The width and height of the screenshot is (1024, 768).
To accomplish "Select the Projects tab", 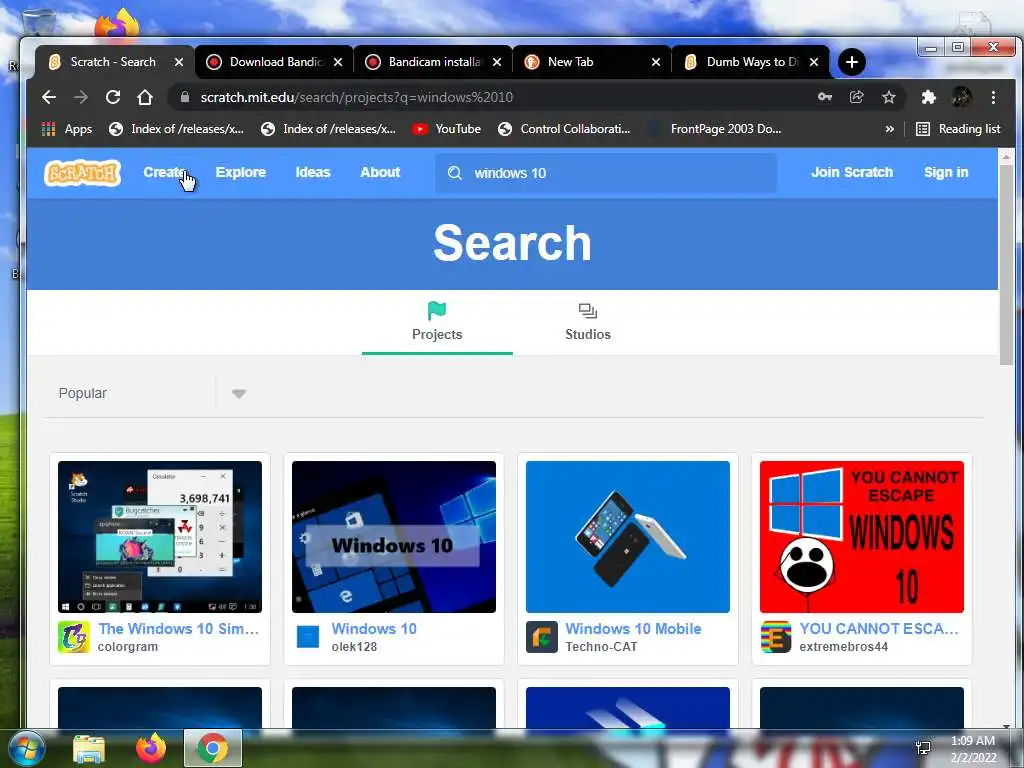I will point(437,322).
